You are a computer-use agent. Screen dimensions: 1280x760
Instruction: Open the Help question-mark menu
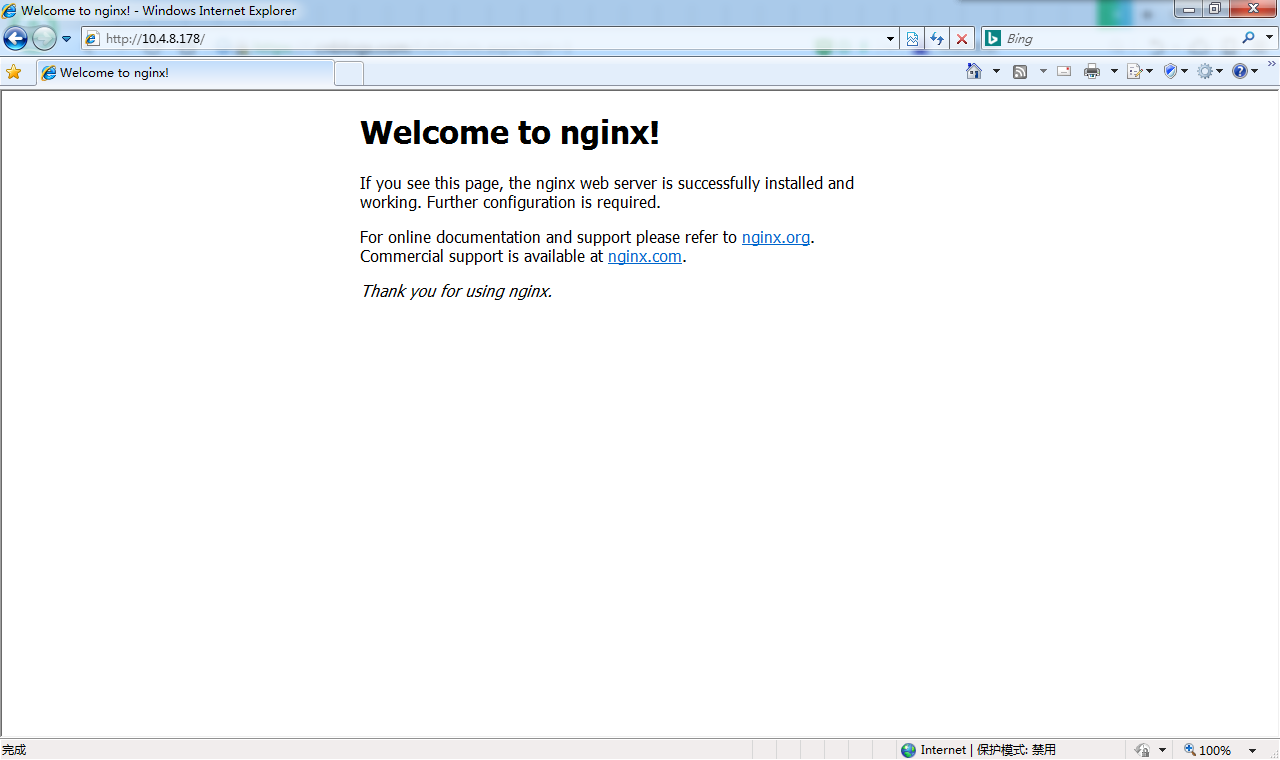(x=1245, y=71)
